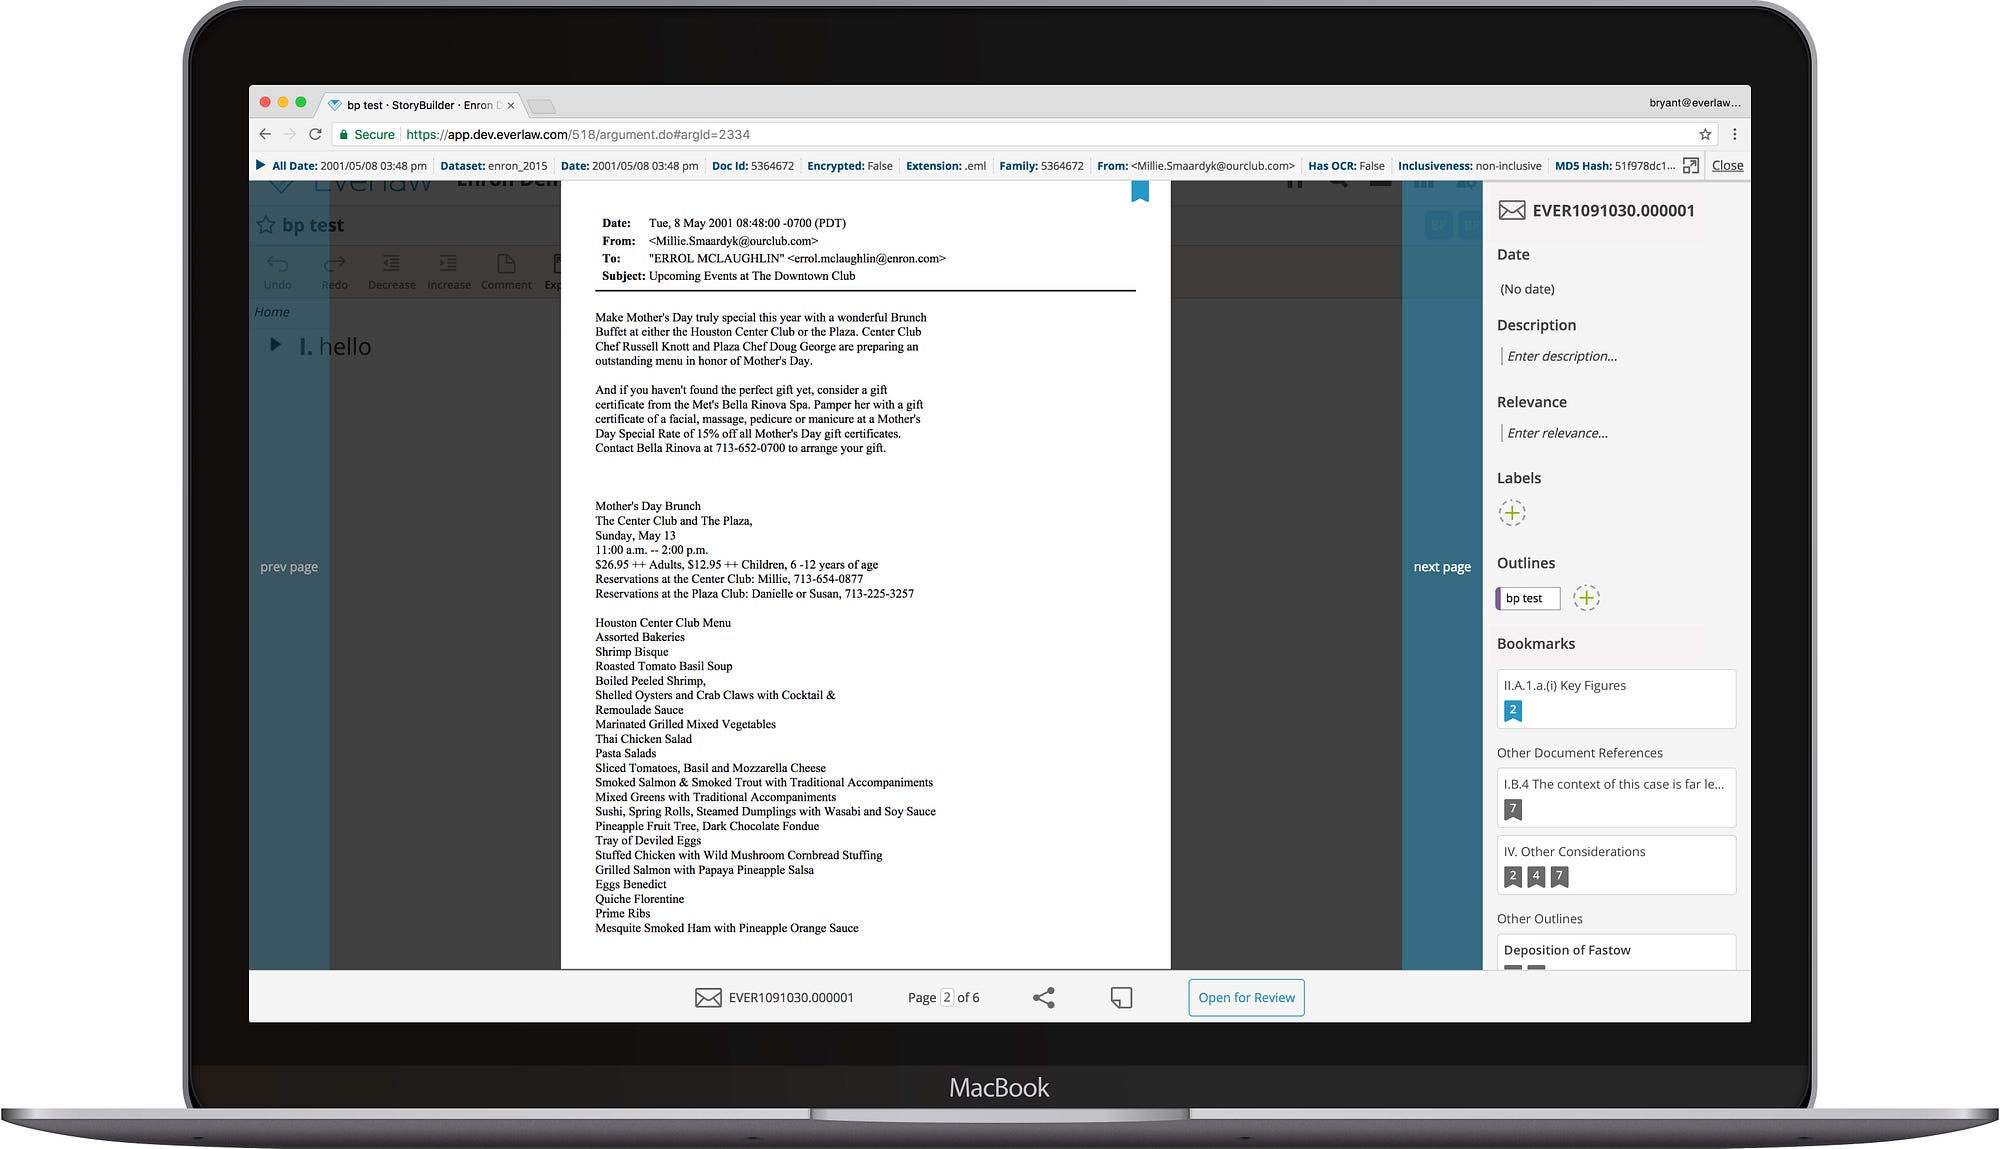Add document to another outline
This screenshot has height=1149, width=2000.
tap(1586, 598)
